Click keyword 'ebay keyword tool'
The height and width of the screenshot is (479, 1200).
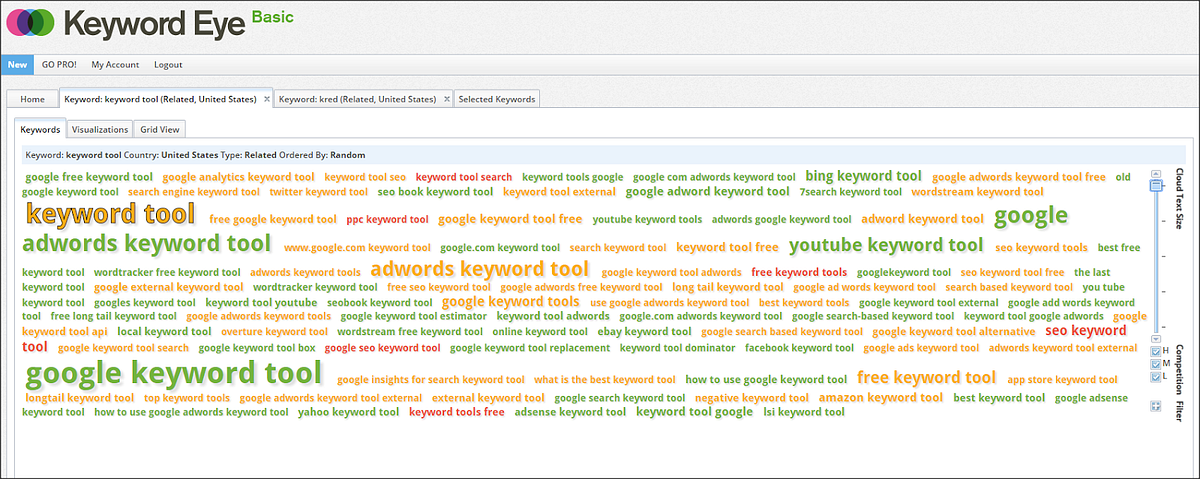(644, 331)
